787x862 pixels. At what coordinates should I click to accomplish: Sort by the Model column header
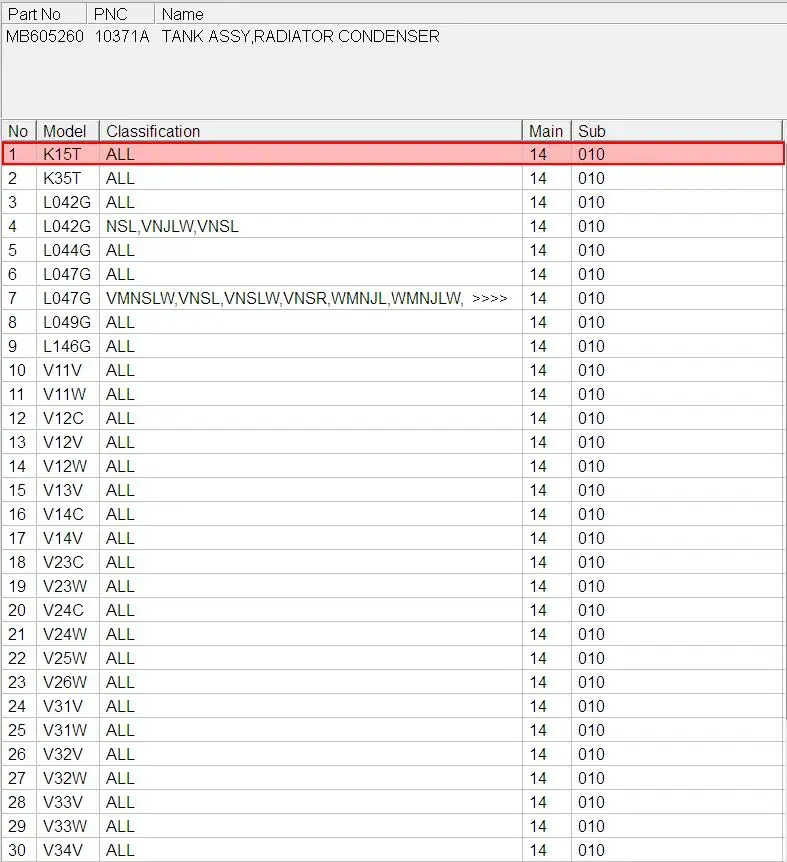point(68,131)
